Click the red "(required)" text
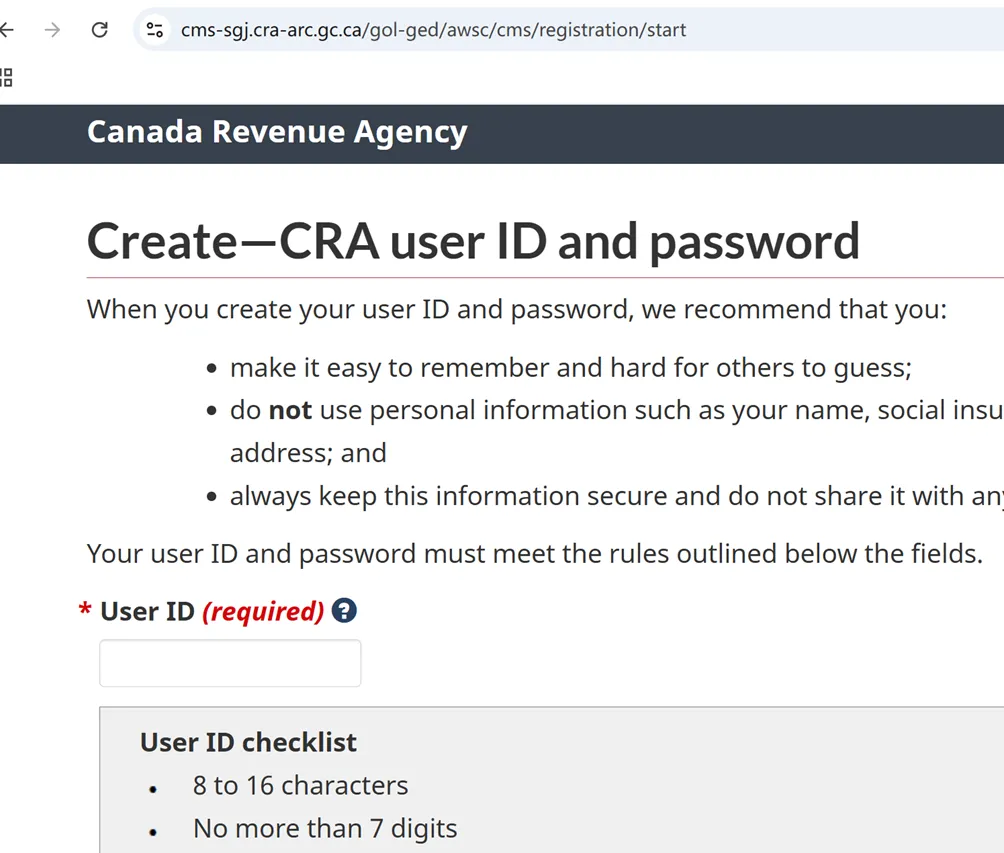Screen dimensions: 1004x853 [x=263, y=611]
